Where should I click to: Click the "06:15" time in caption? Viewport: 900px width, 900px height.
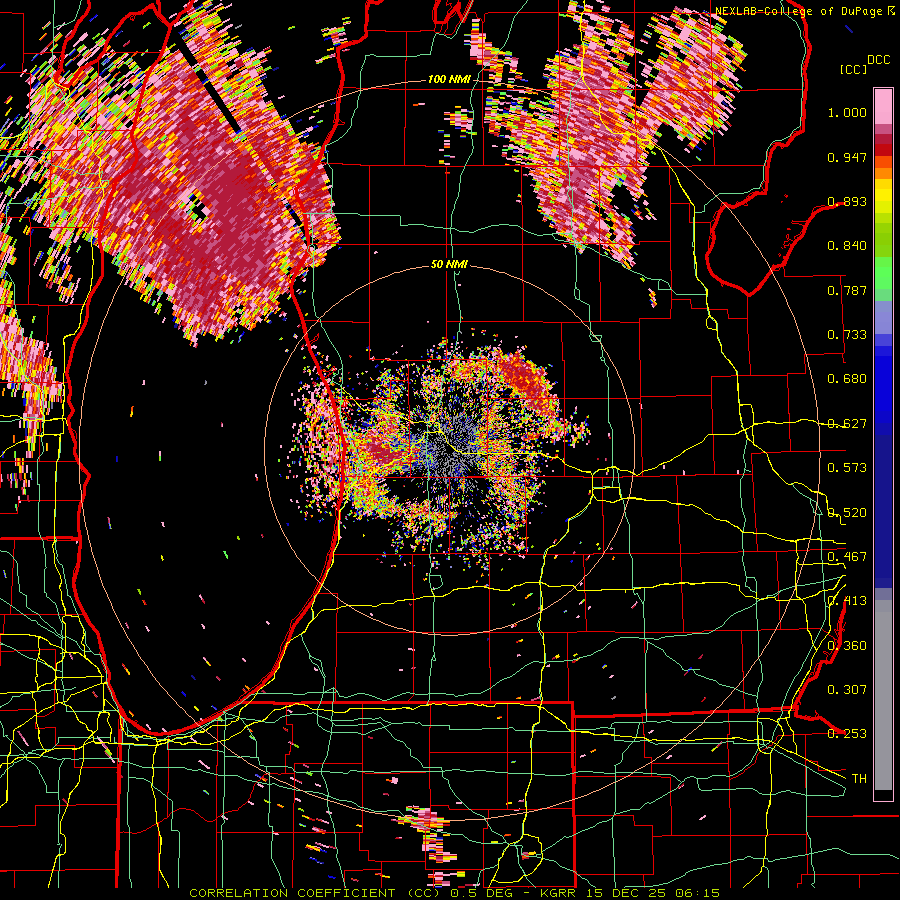click(x=698, y=893)
